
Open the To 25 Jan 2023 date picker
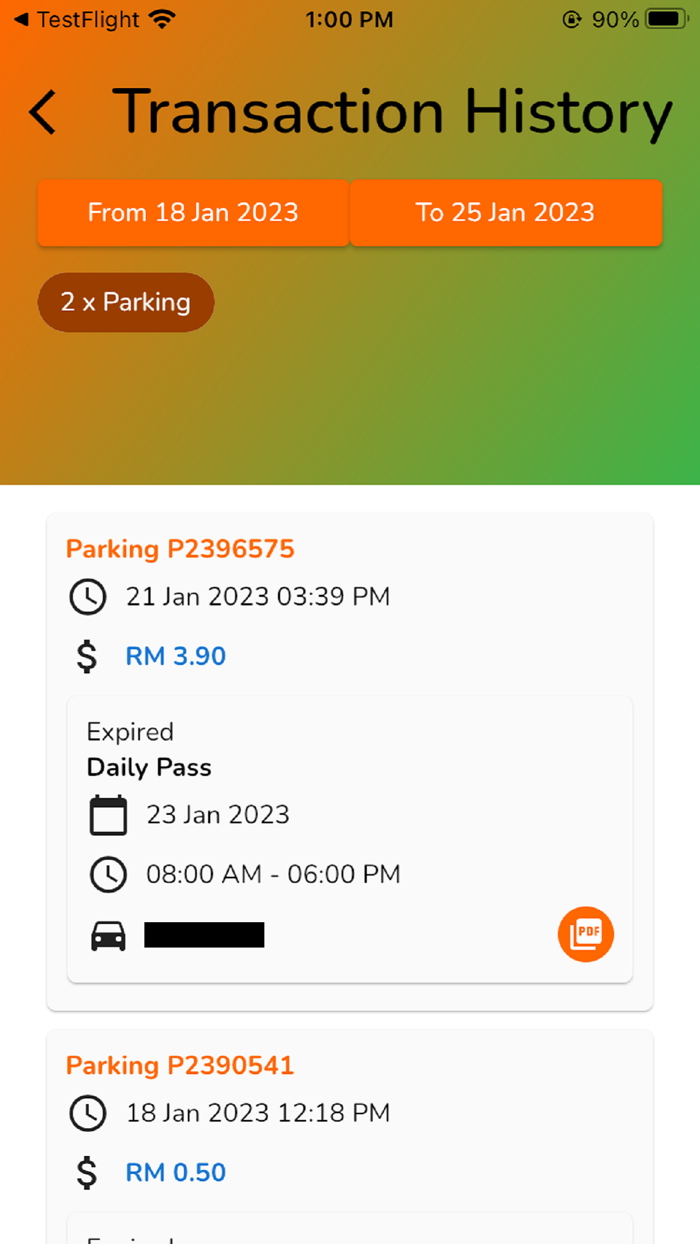click(x=506, y=213)
